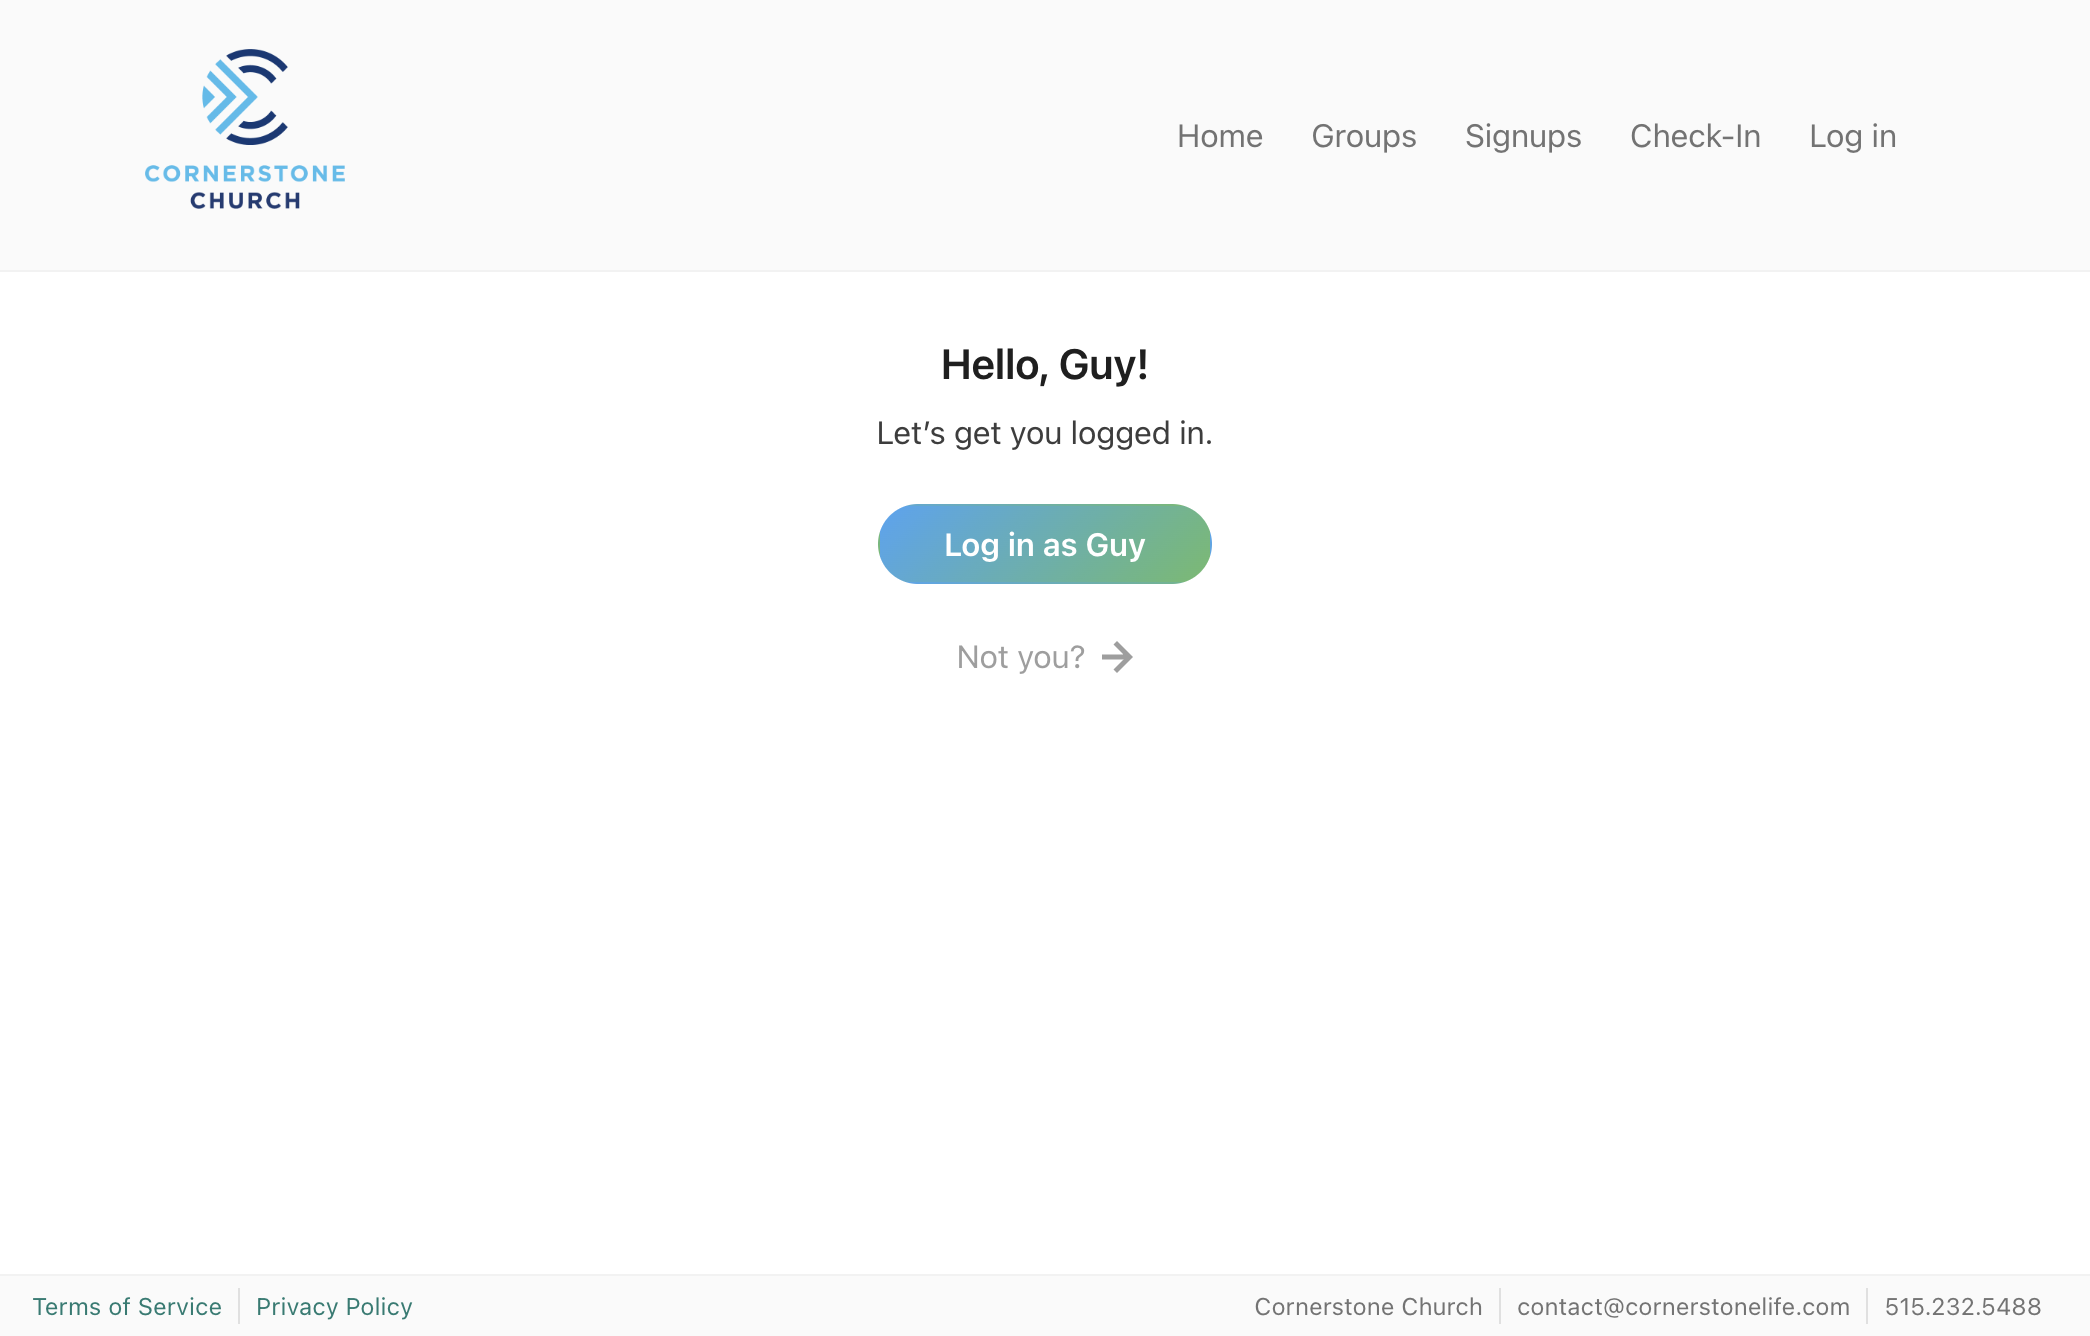Click the Let's get you logged in text
The width and height of the screenshot is (2090, 1336).
[1044, 433]
